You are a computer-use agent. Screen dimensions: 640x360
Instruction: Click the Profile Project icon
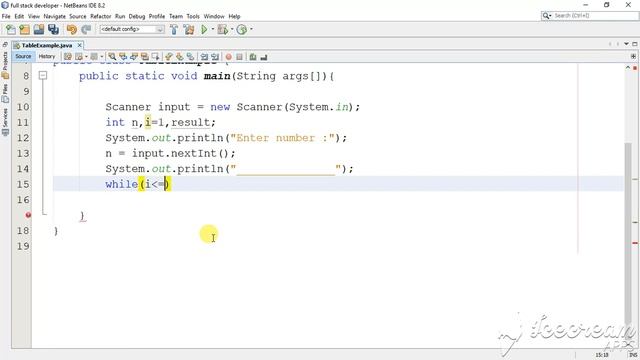pyautogui.click(x=242, y=29)
